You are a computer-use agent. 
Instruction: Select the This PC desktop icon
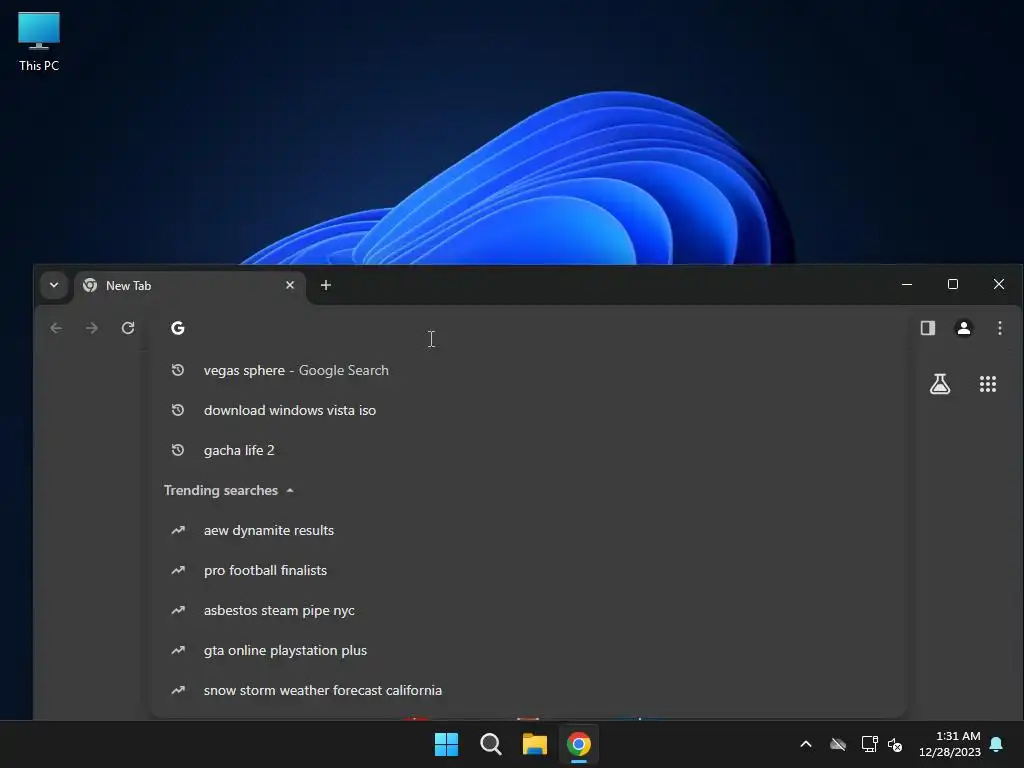(39, 42)
